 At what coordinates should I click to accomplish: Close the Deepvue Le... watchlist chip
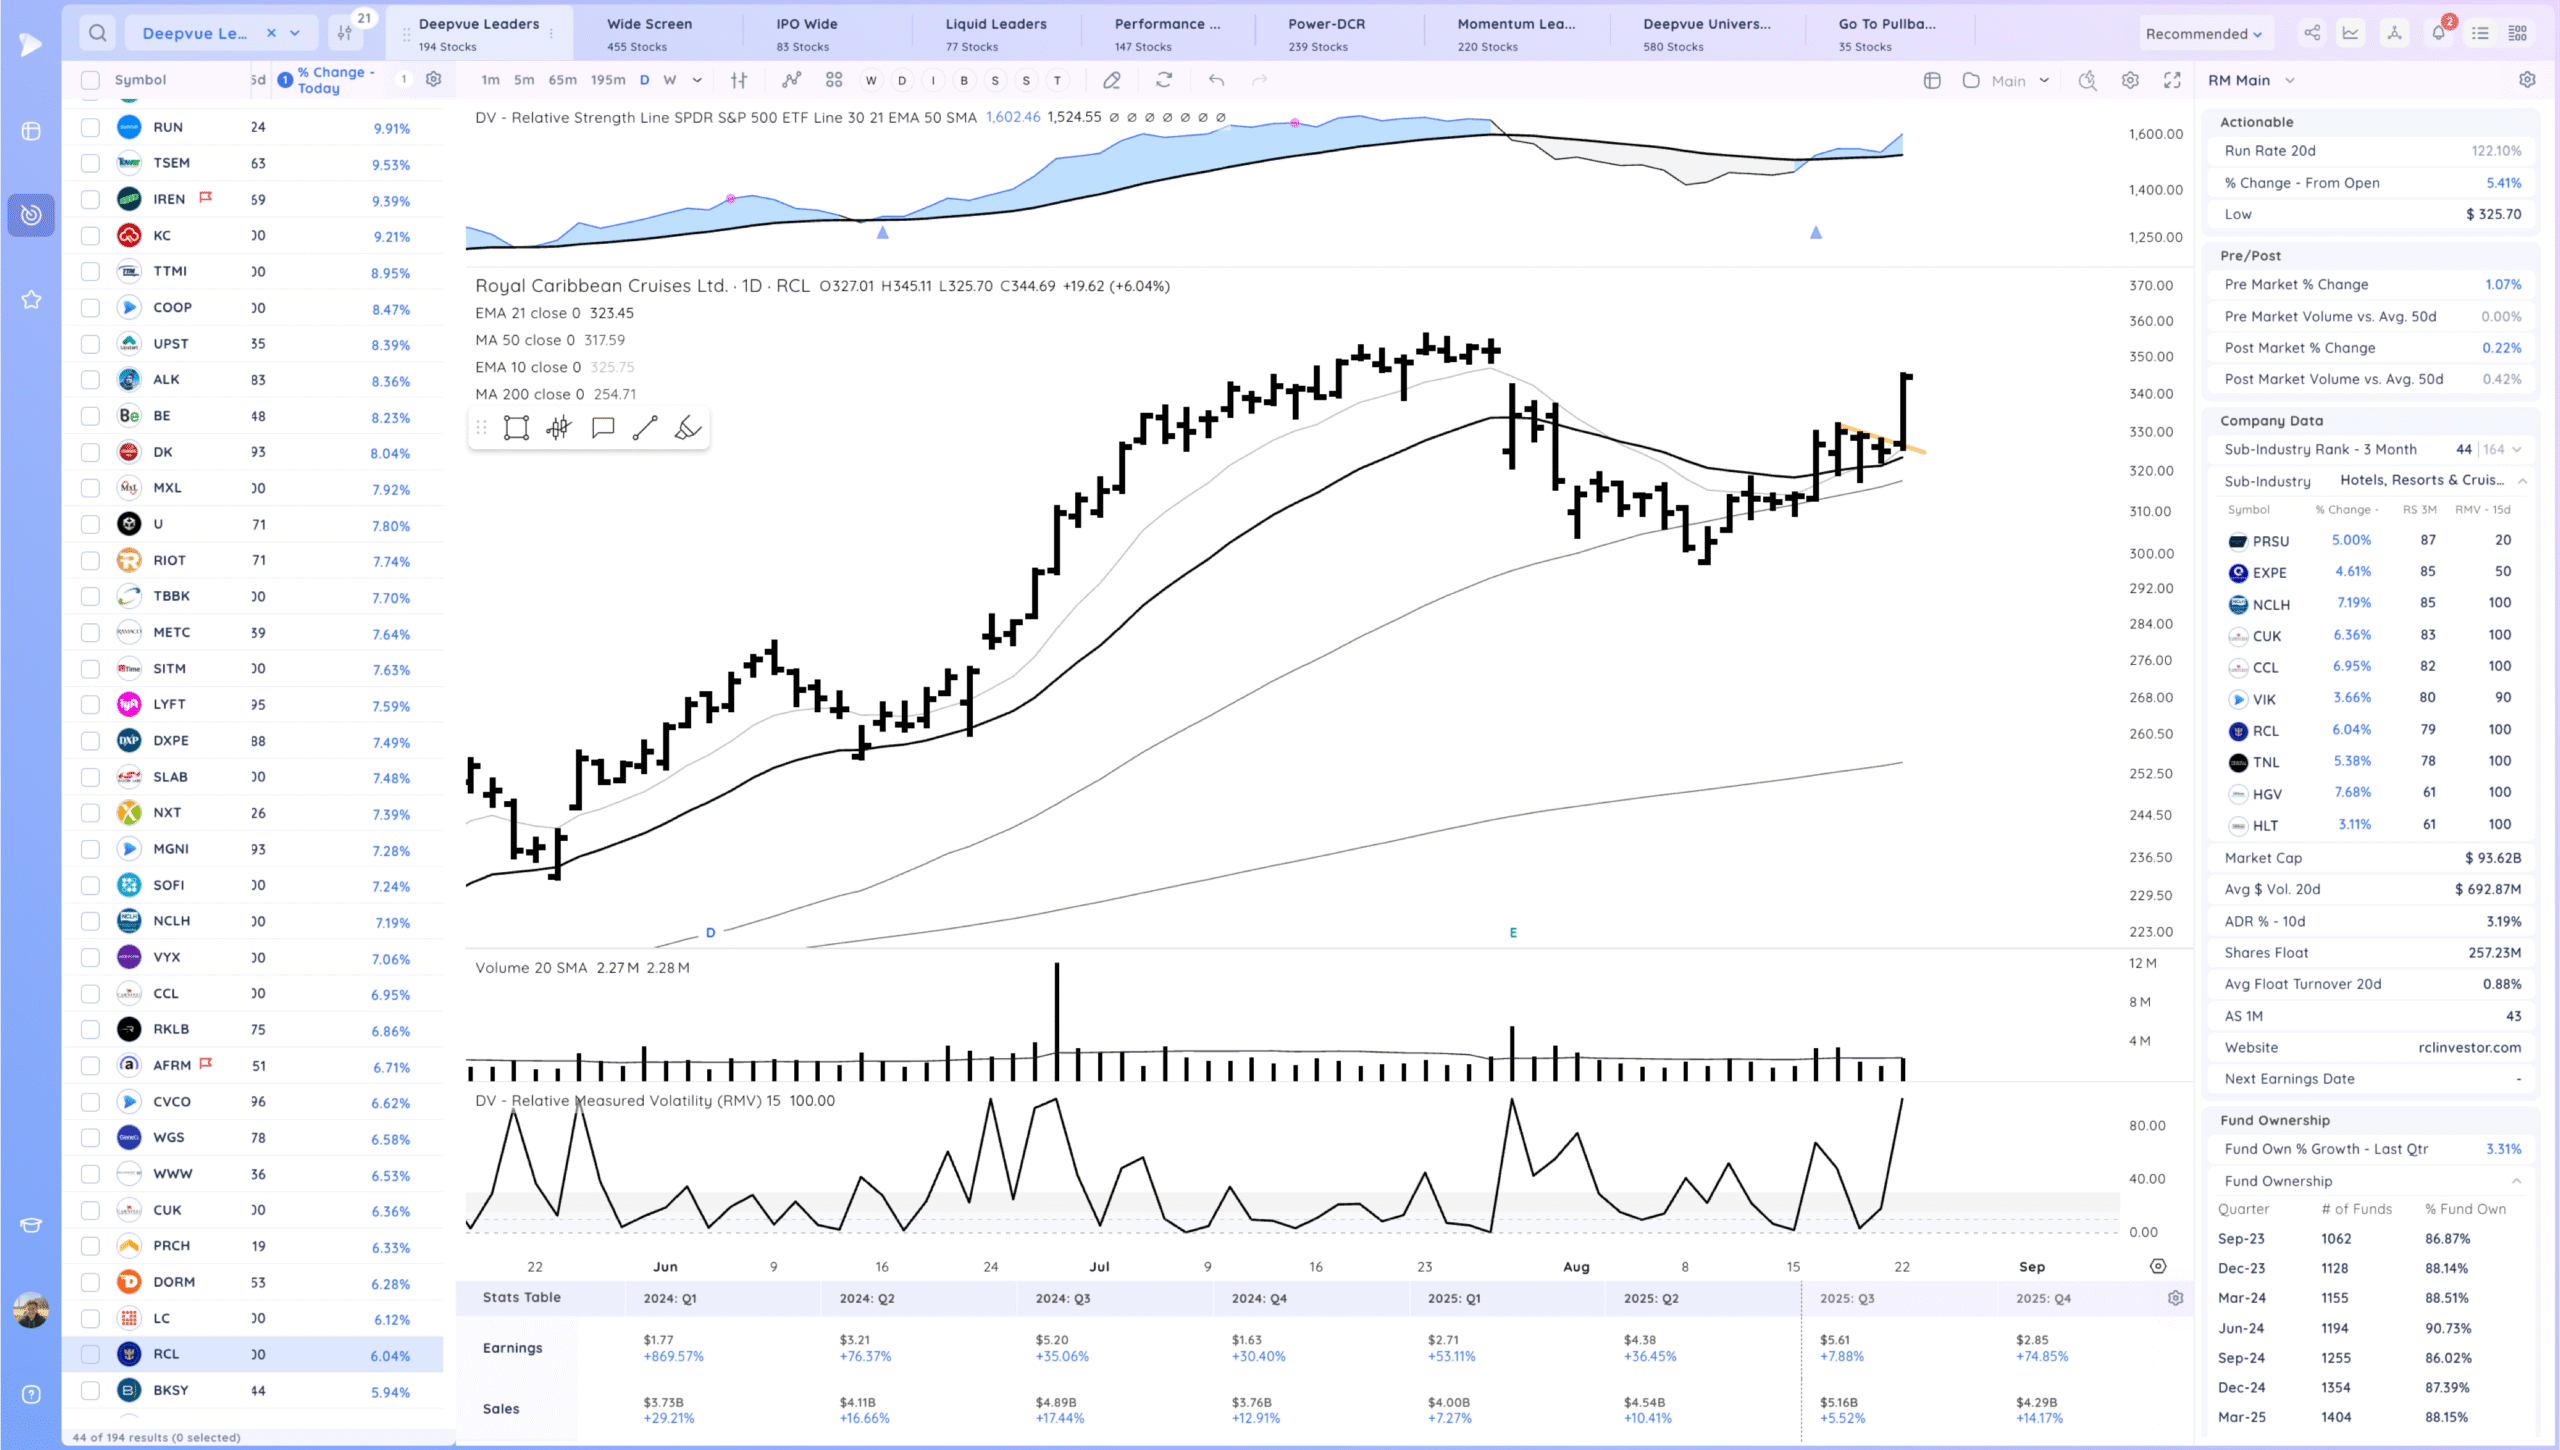coord(271,33)
